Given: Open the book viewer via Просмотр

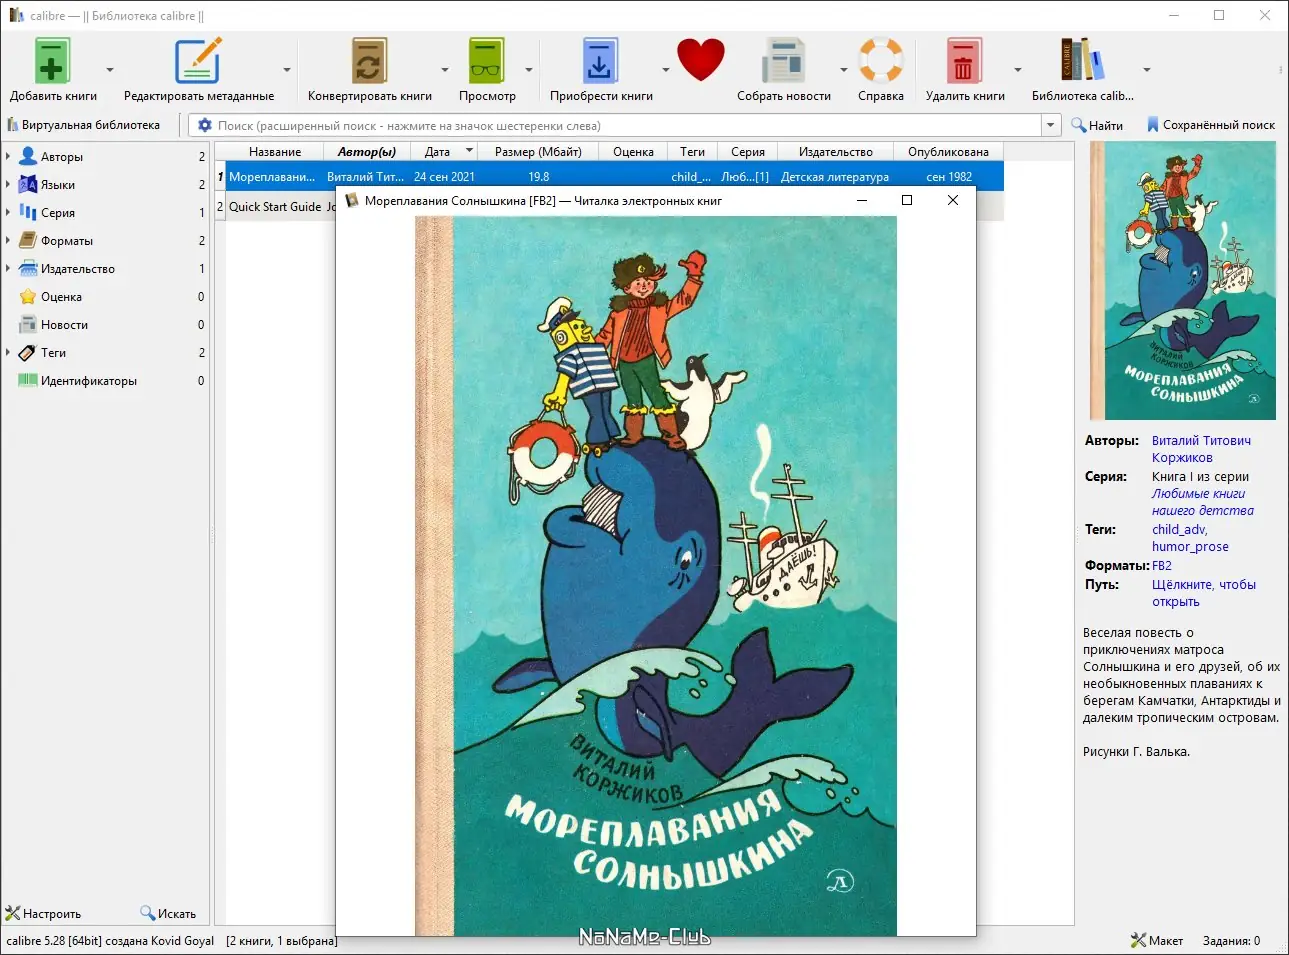Looking at the screenshot, I should pyautogui.click(x=487, y=61).
